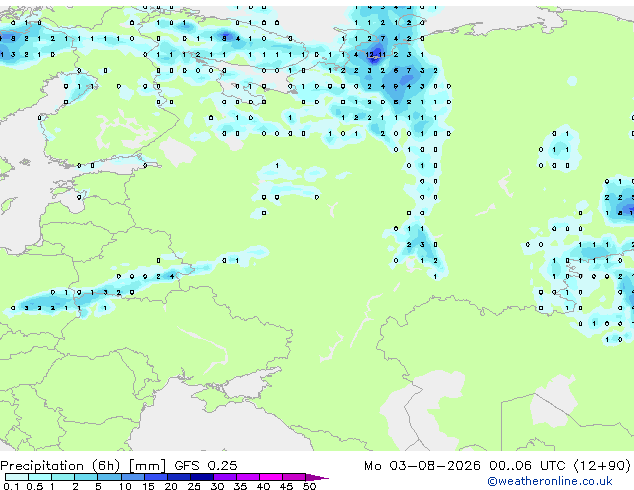Click the above-50 mm arrow tip of legend
634x490 pixels.
(x=317, y=477)
